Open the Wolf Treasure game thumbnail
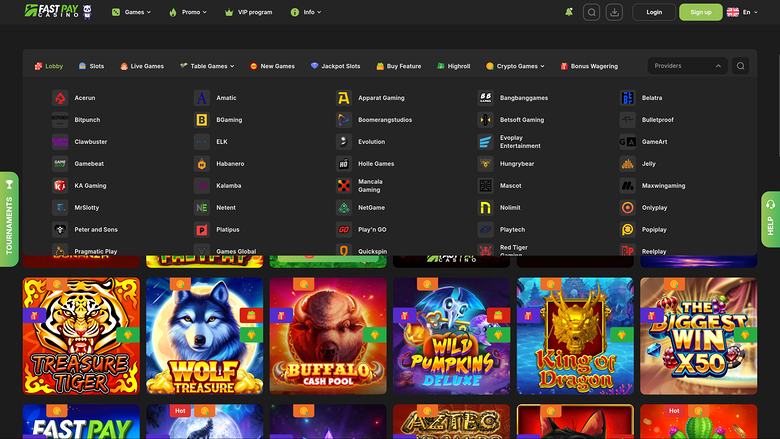 click(204, 336)
